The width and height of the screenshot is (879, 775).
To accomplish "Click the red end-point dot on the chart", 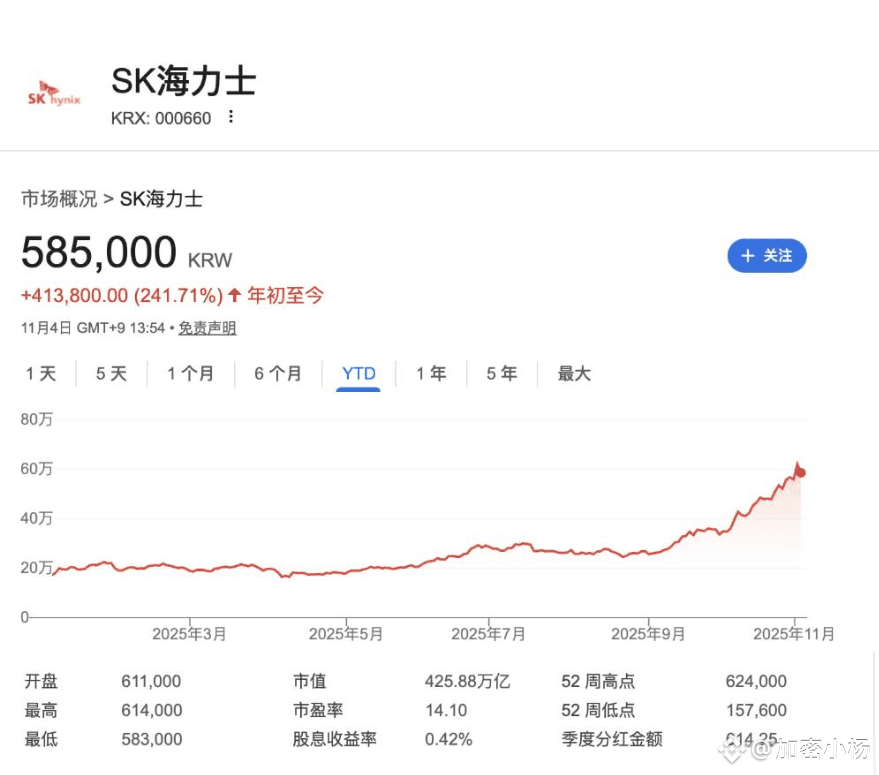I will pyautogui.click(x=801, y=473).
